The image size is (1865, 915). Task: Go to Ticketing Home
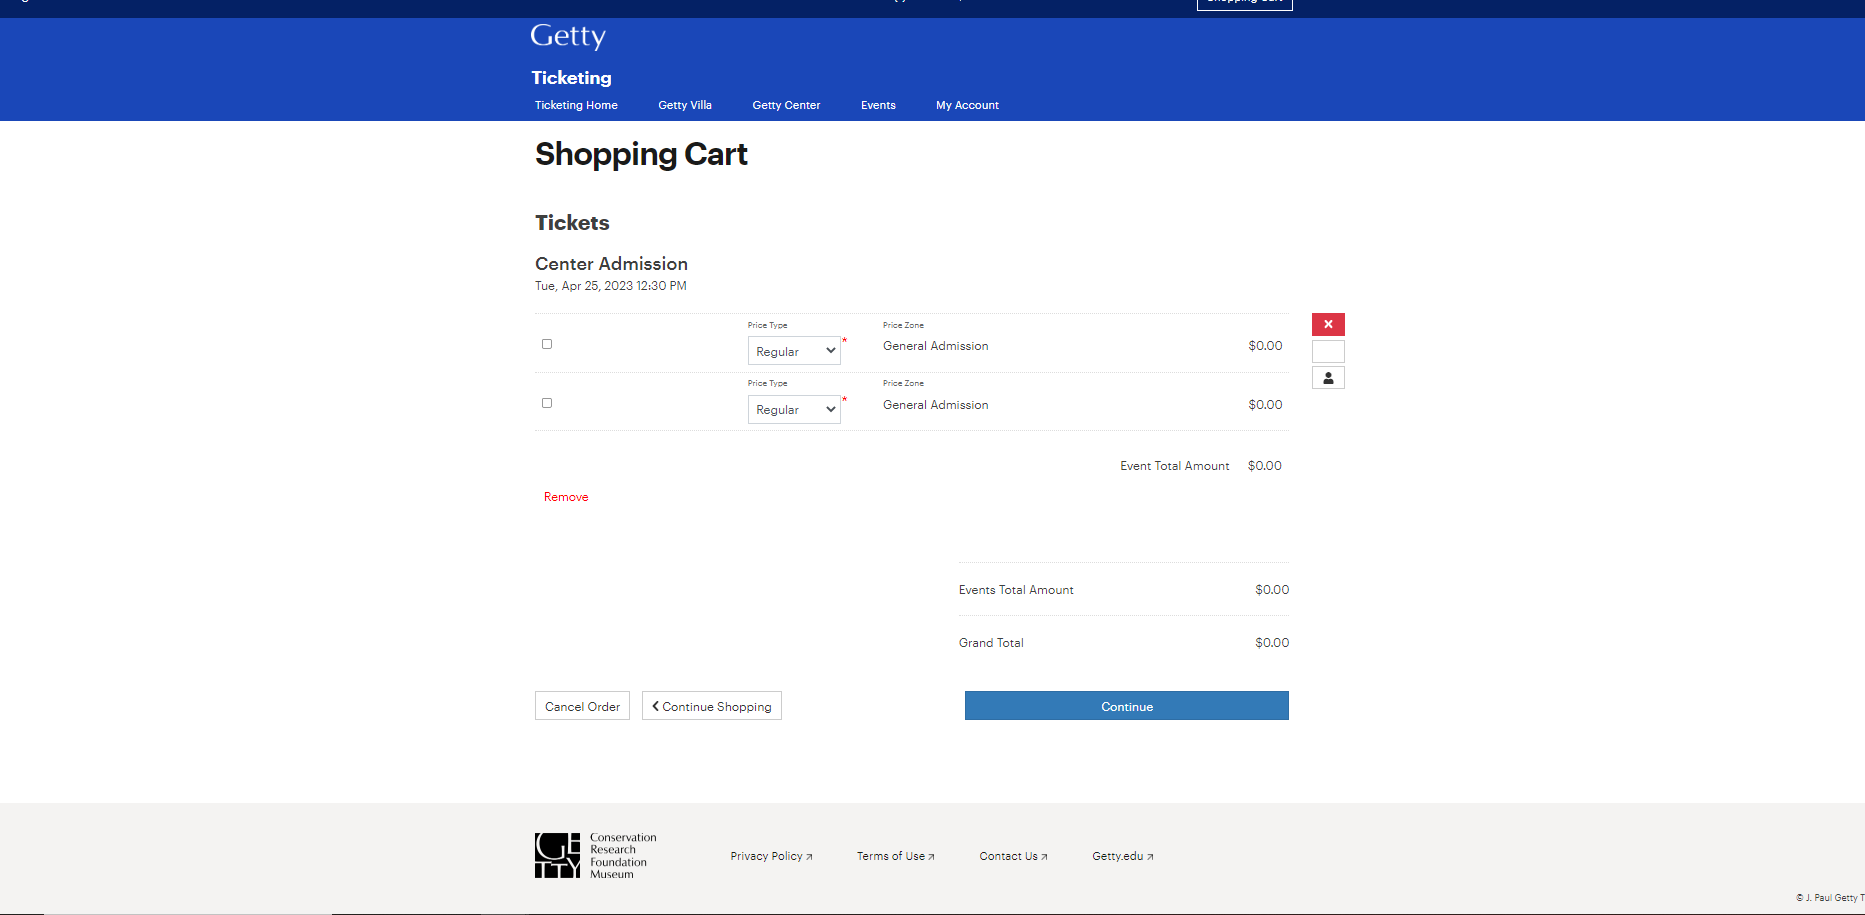576,105
